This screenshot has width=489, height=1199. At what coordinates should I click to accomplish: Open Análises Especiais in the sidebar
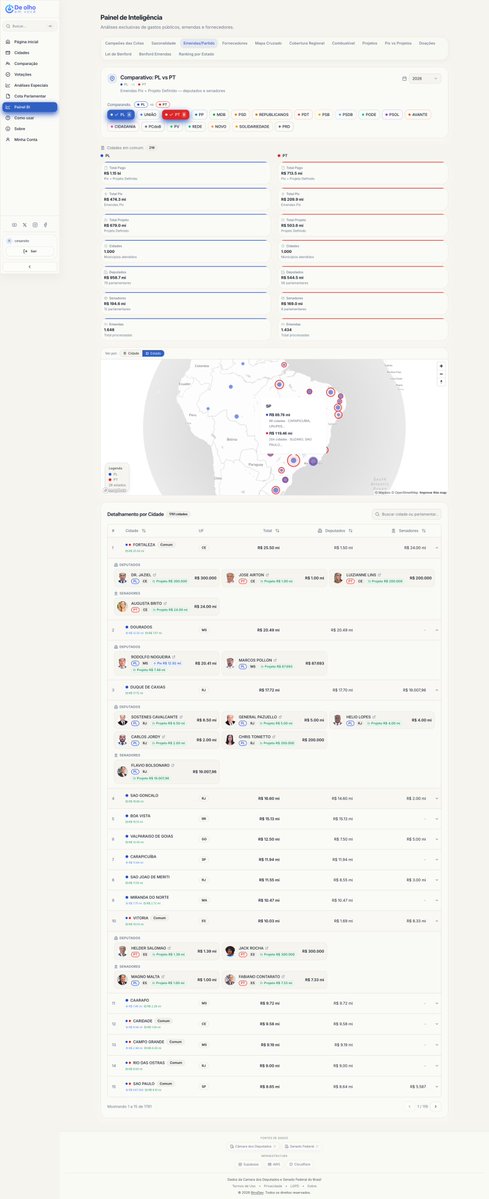29,85
